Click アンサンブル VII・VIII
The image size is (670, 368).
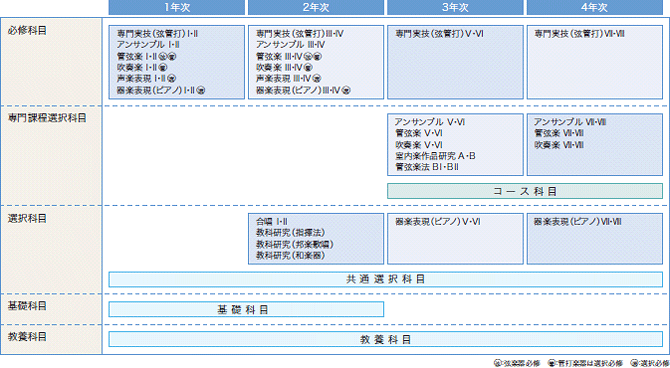pos(570,122)
